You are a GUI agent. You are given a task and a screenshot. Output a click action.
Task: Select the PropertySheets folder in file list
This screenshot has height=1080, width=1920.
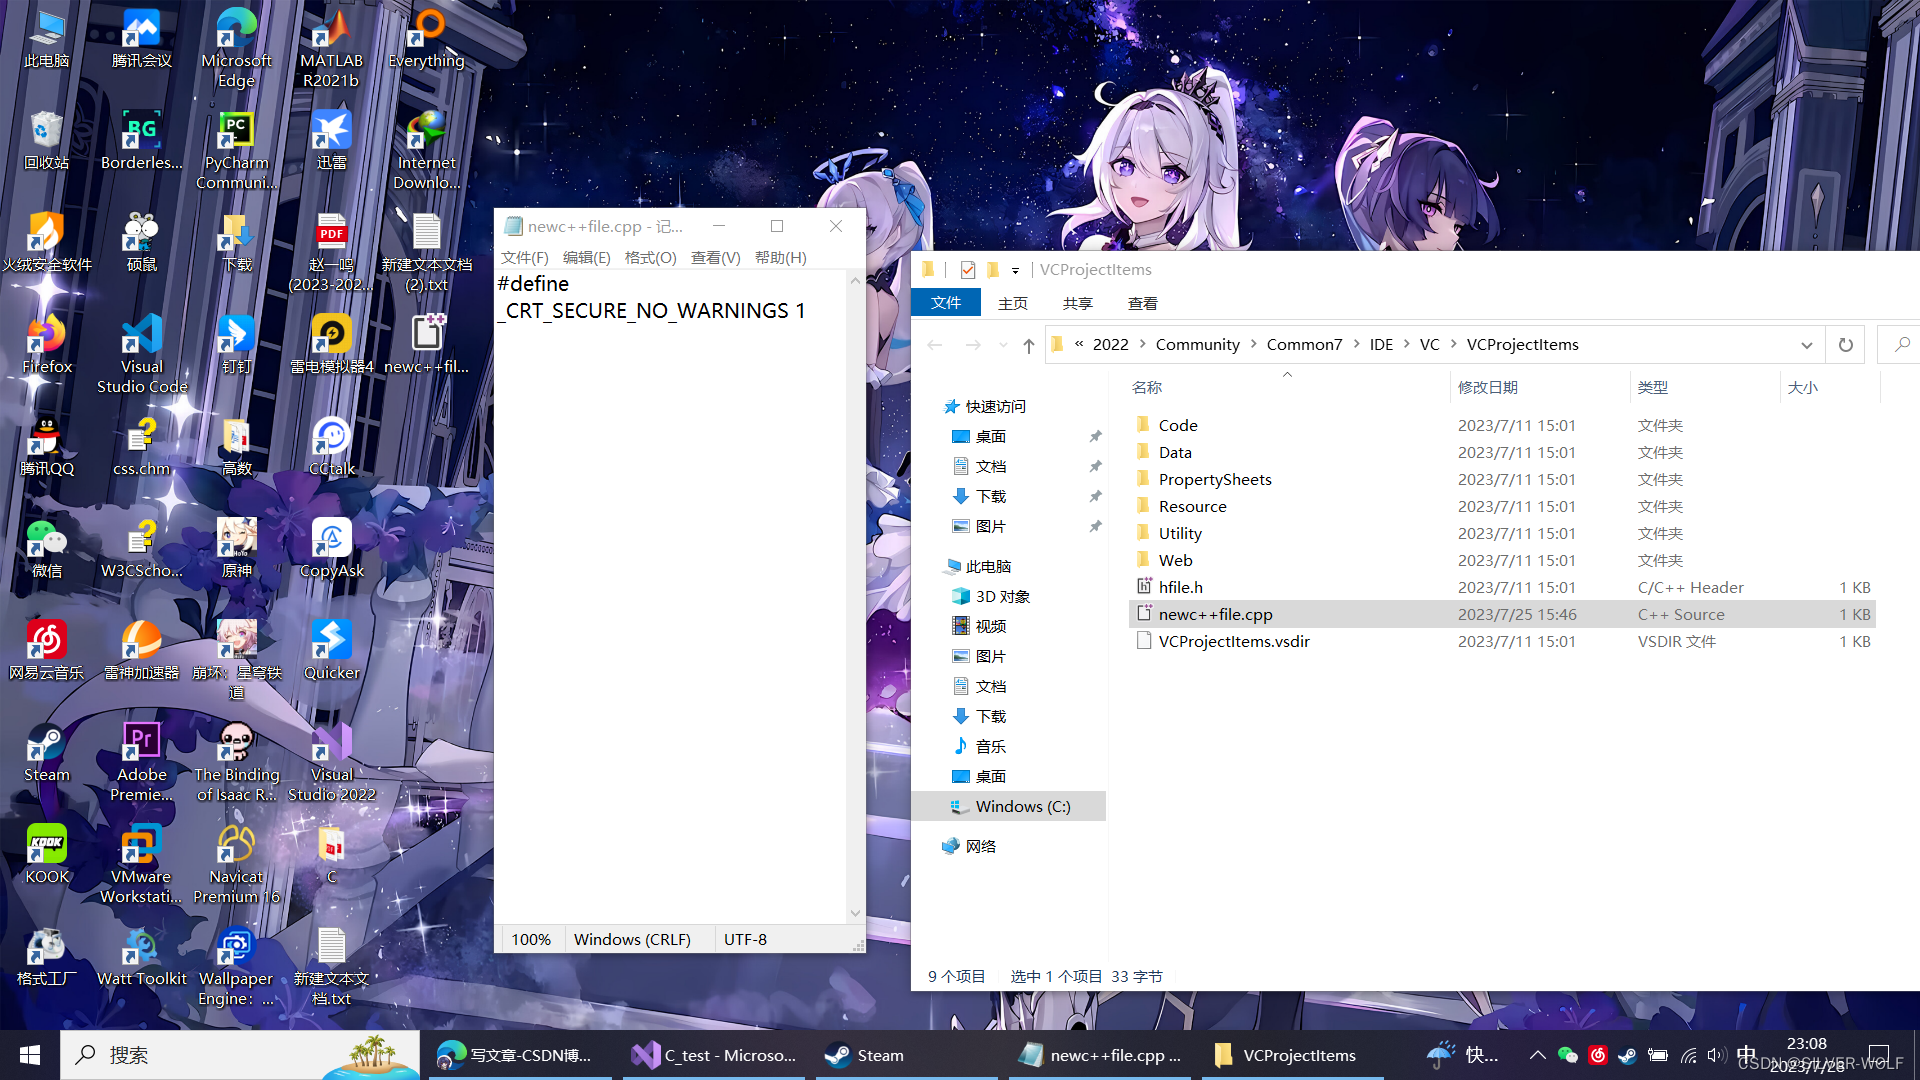click(1215, 479)
